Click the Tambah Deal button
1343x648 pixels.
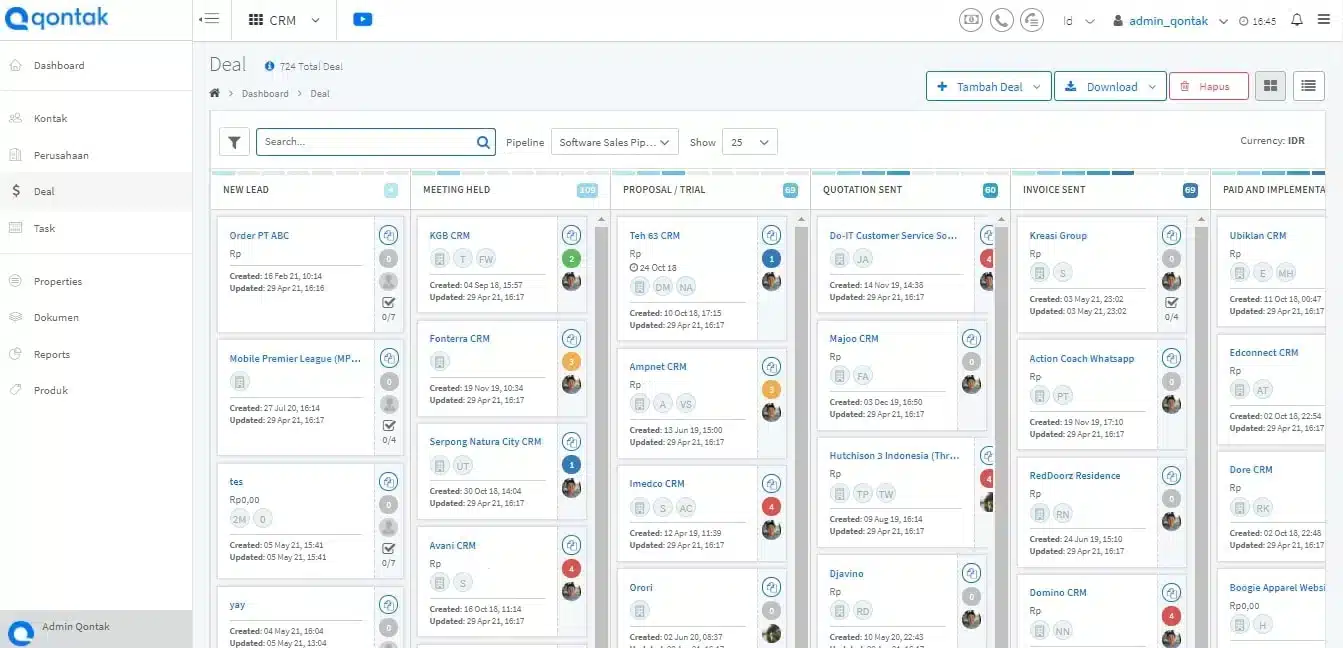coord(988,86)
